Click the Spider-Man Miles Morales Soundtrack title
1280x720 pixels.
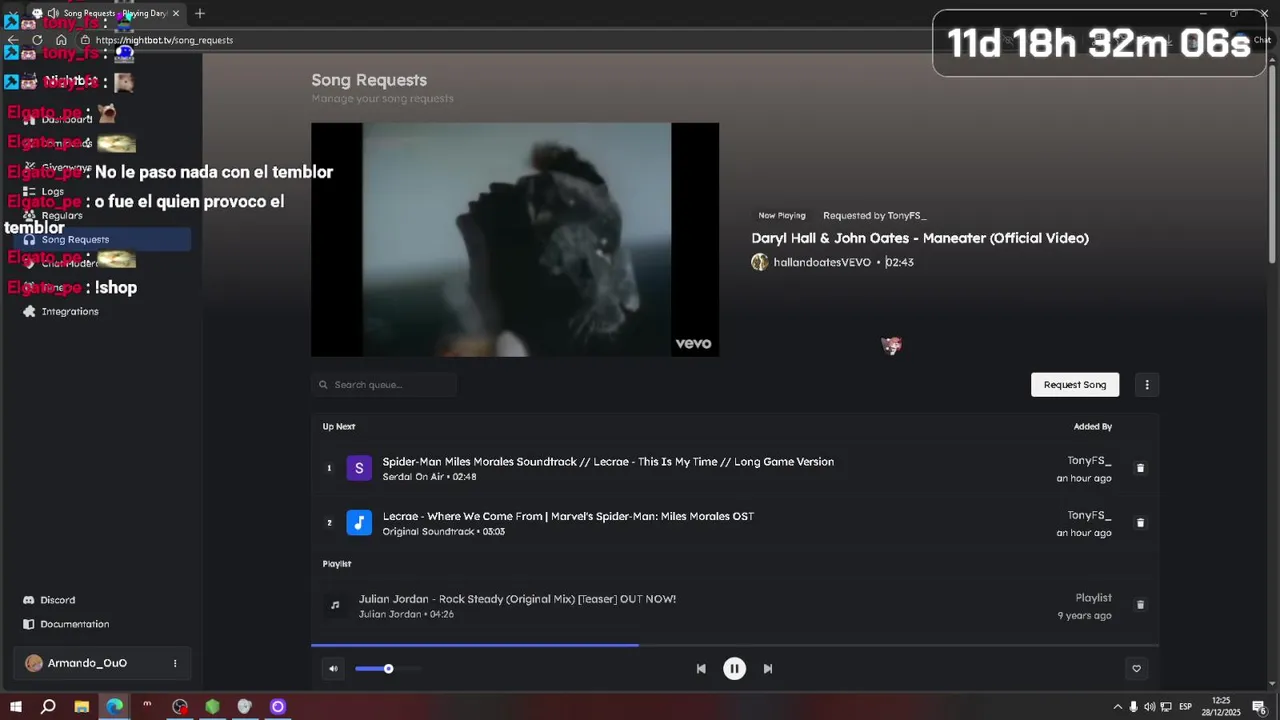tap(608, 461)
